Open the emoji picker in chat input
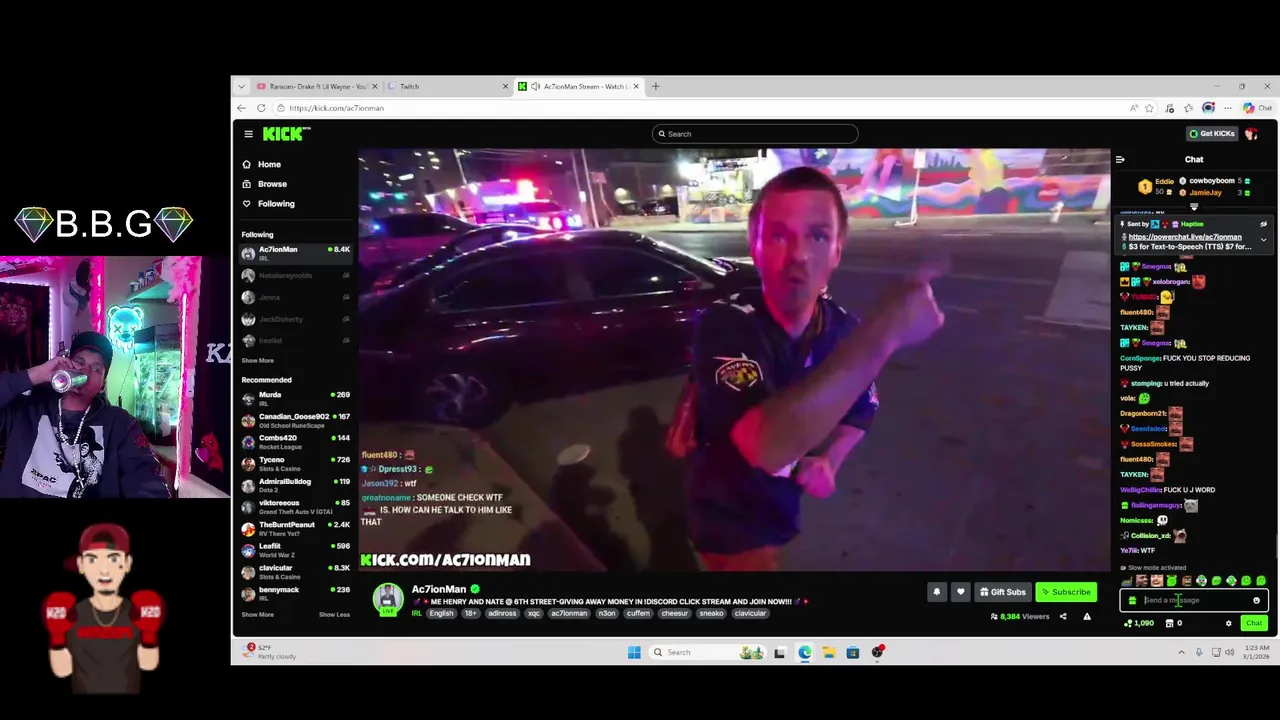Screen dimensions: 1280x720 click(1256, 601)
